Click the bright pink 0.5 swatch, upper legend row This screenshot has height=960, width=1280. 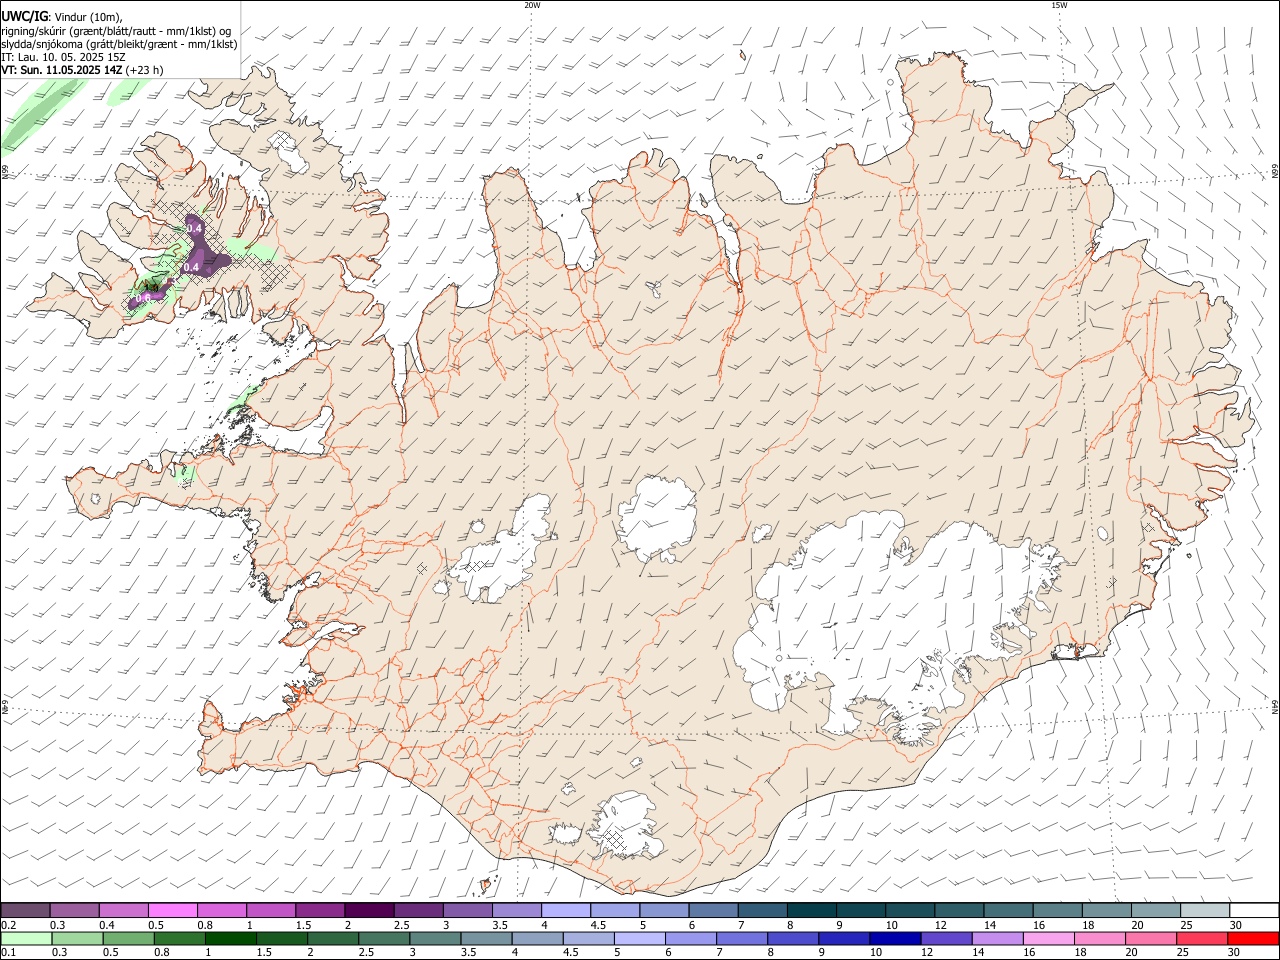(x=172, y=910)
